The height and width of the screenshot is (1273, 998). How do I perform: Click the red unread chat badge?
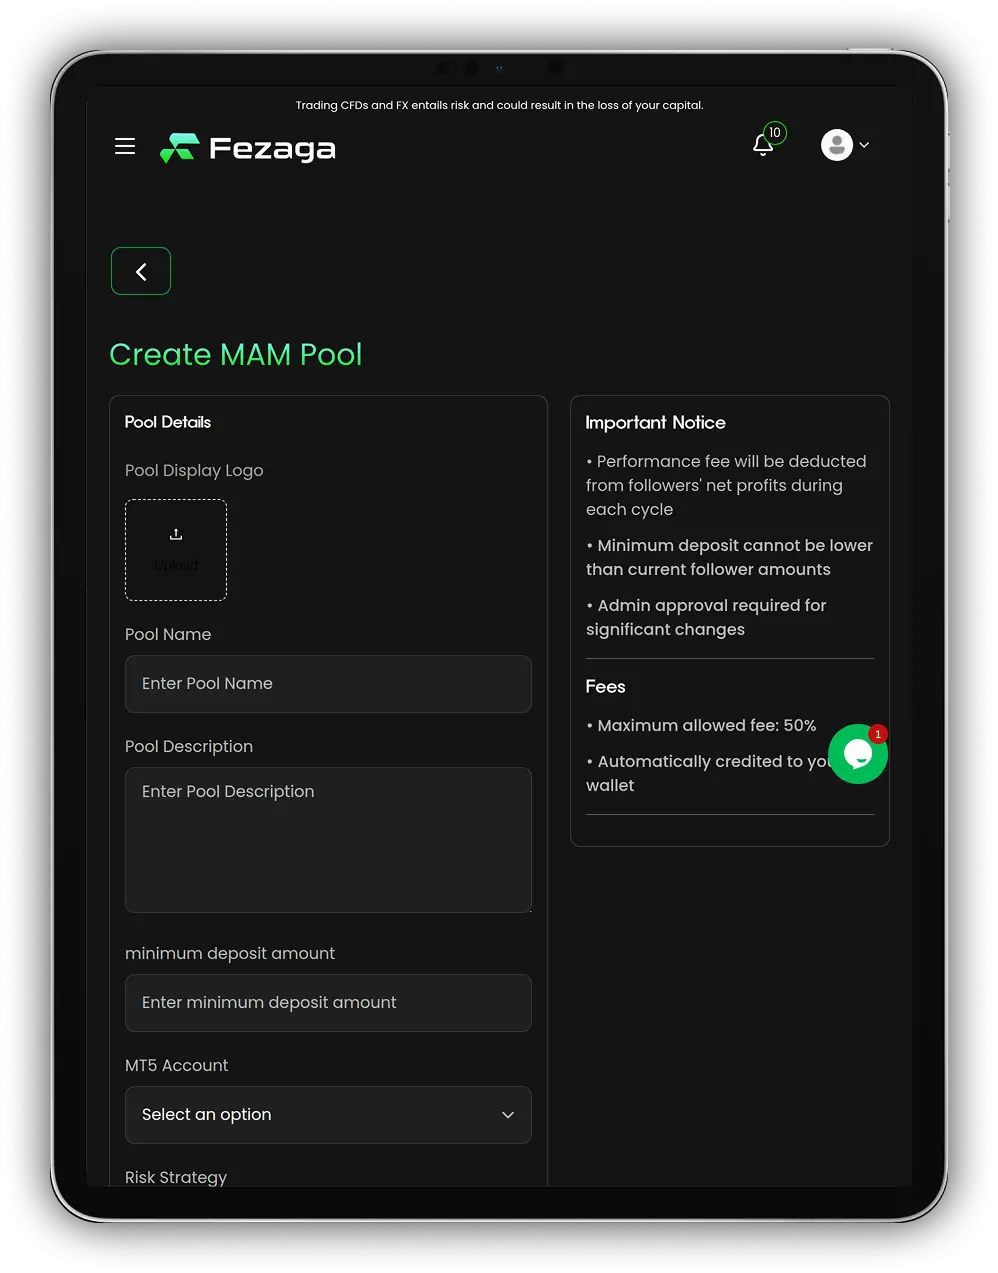(x=878, y=734)
